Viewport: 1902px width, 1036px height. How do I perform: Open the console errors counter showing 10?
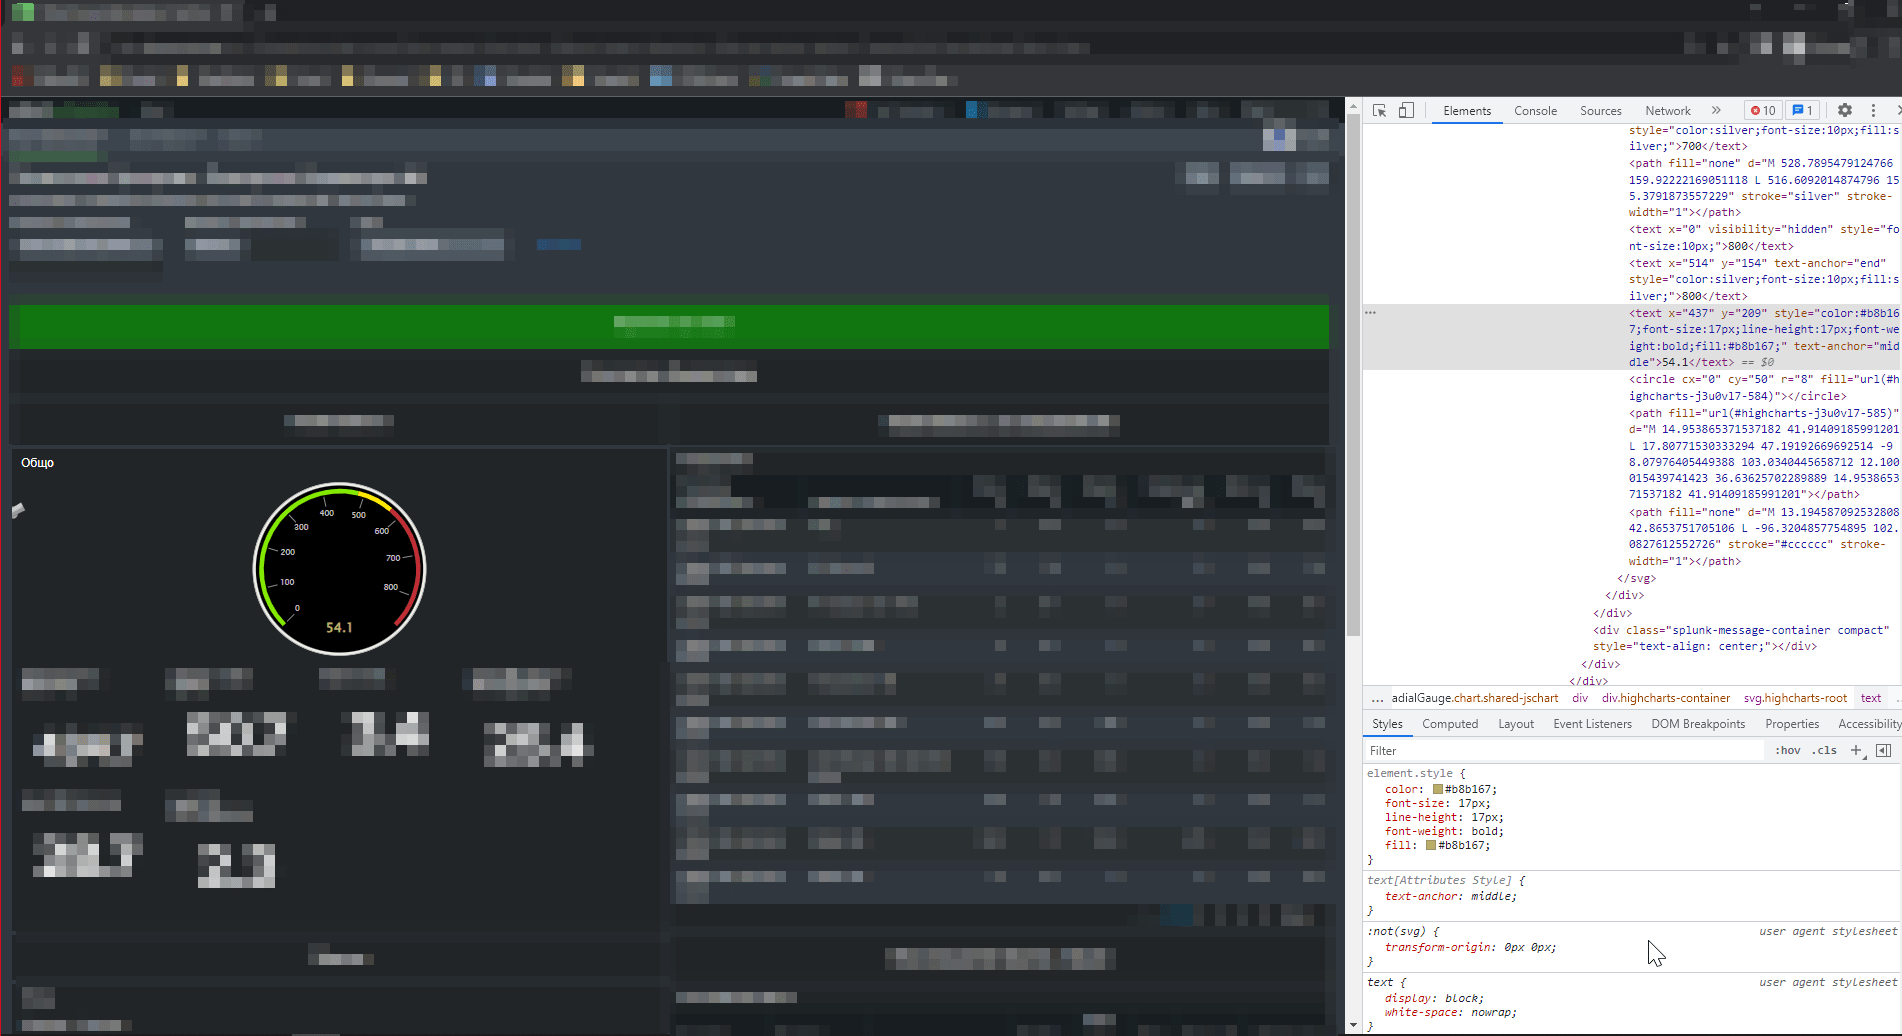tap(1762, 110)
